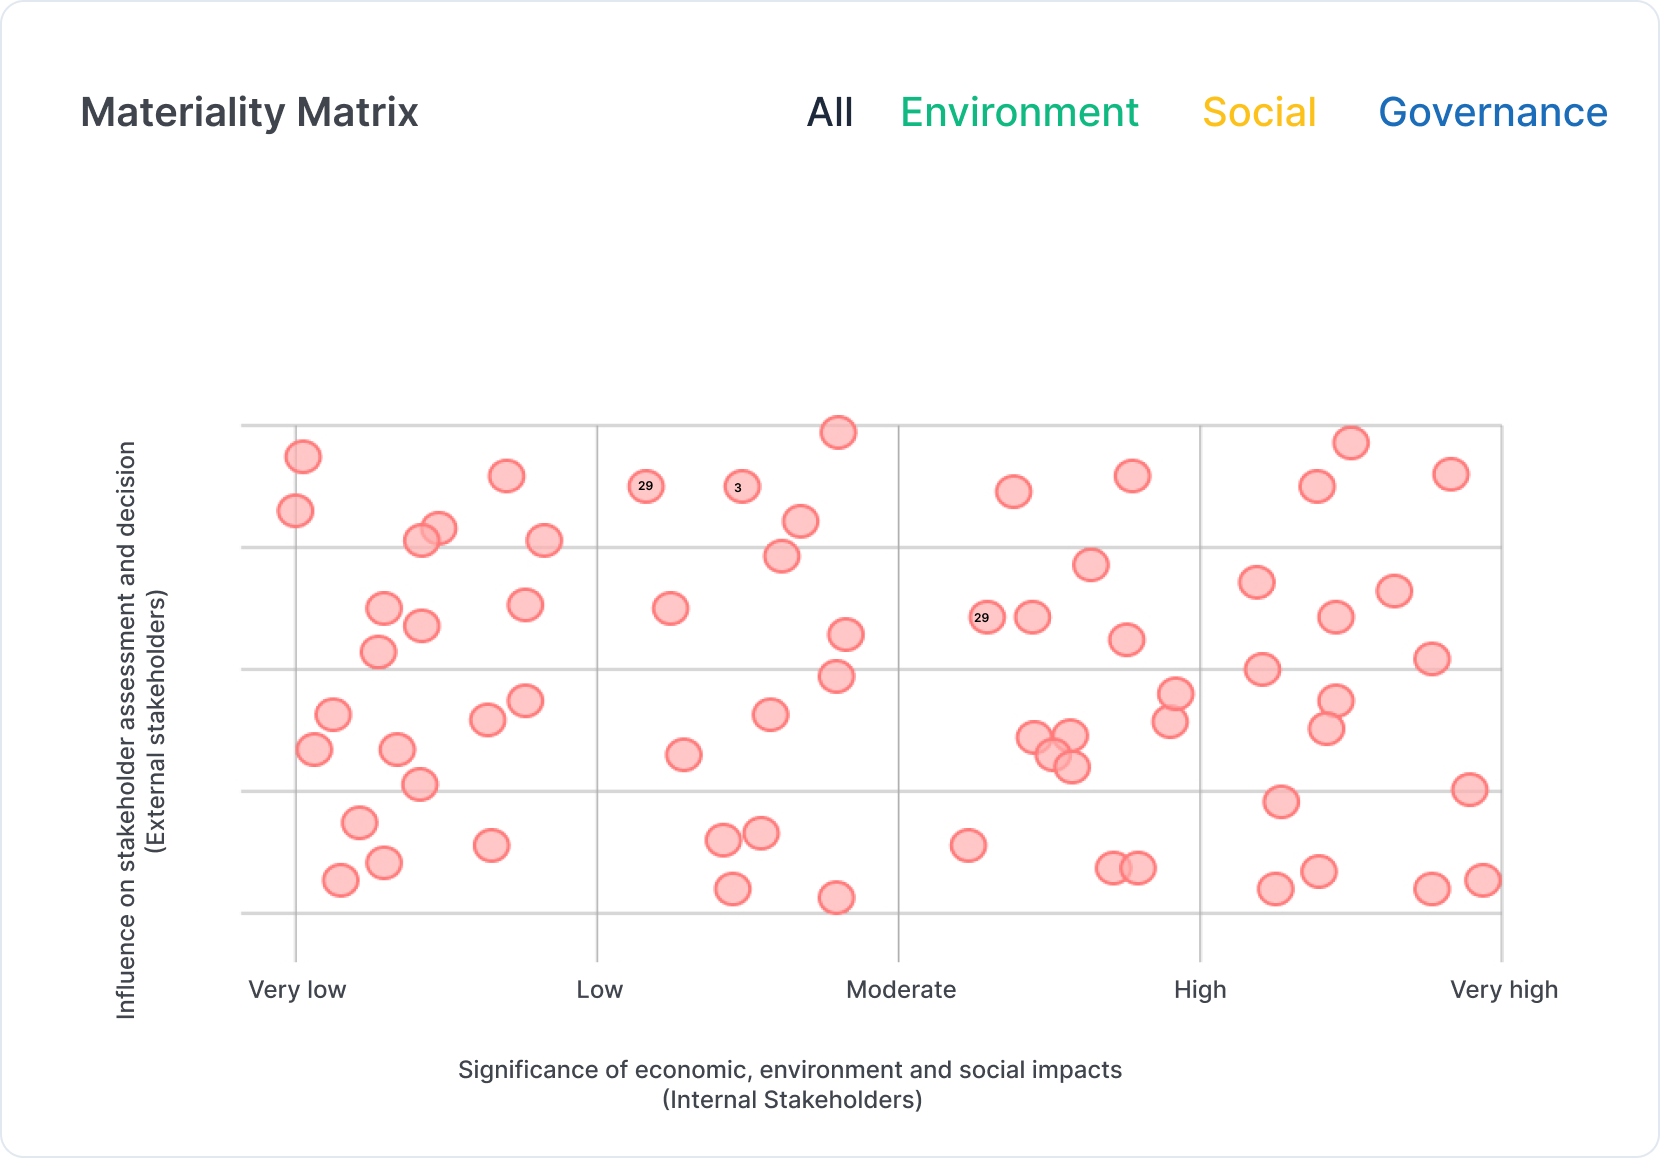Click the 'Significance of economic' axis title
The height and width of the screenshot is (1158, 1660).
tap(790, 1070)
